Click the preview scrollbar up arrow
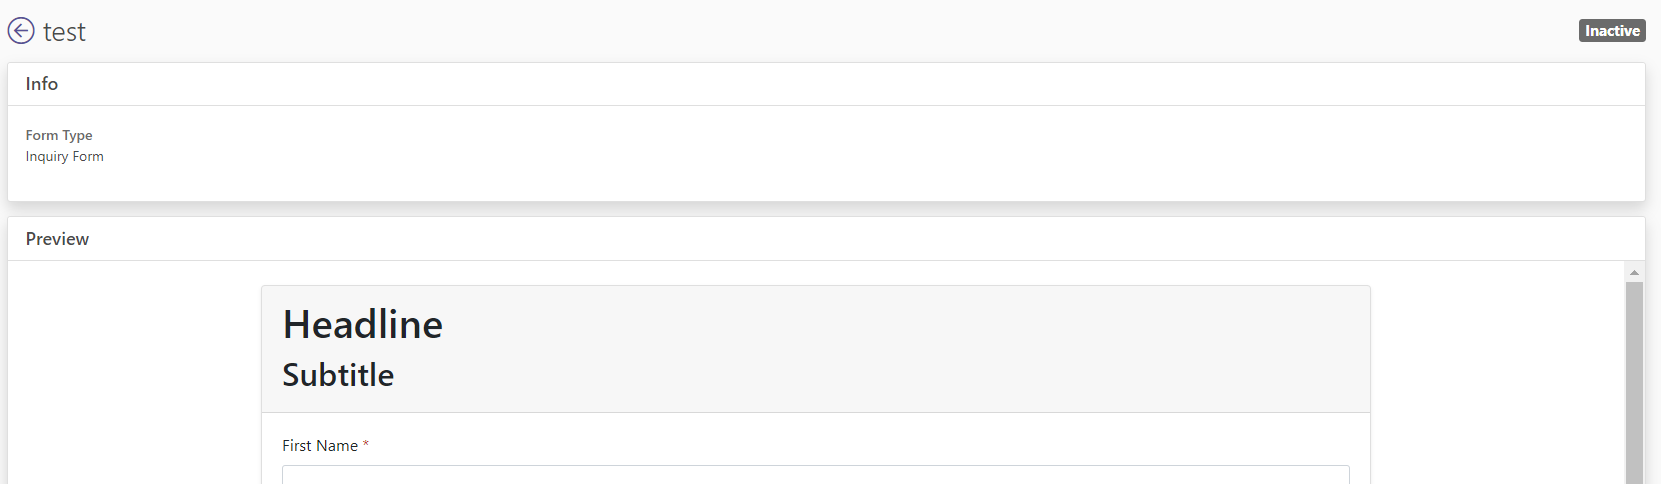 click(1634, 272)
